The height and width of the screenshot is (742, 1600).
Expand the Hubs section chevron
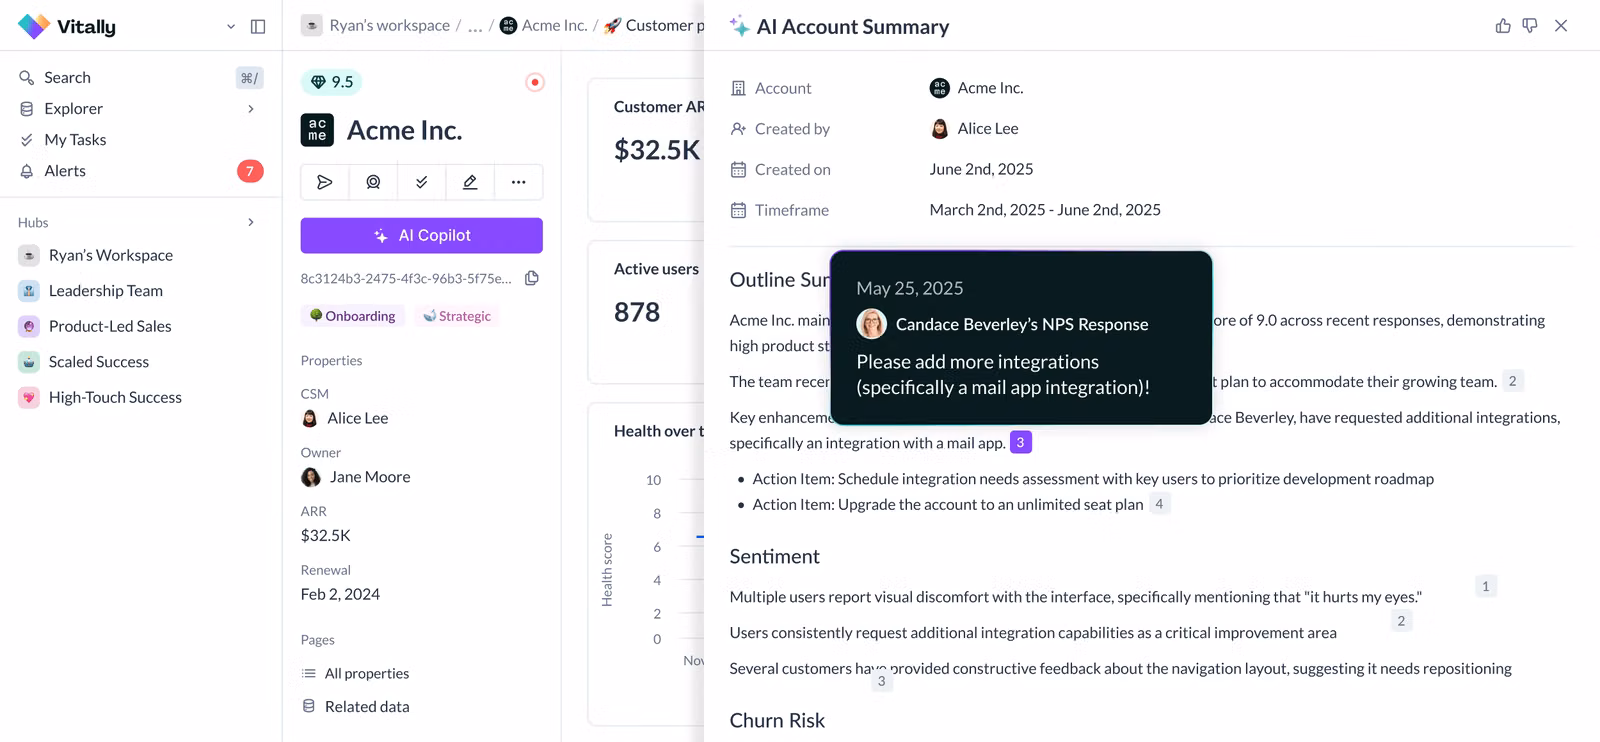251,222
